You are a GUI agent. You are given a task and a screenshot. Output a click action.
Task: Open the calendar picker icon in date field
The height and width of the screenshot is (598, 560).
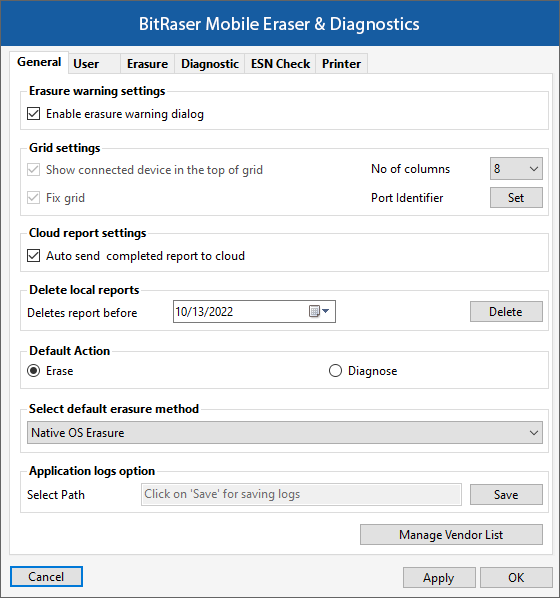[319, 312]
